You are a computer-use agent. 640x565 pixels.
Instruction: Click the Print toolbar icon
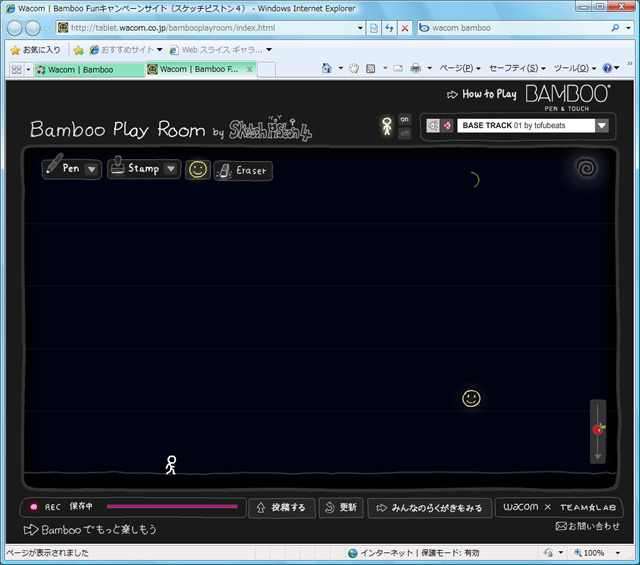[416, 68]
